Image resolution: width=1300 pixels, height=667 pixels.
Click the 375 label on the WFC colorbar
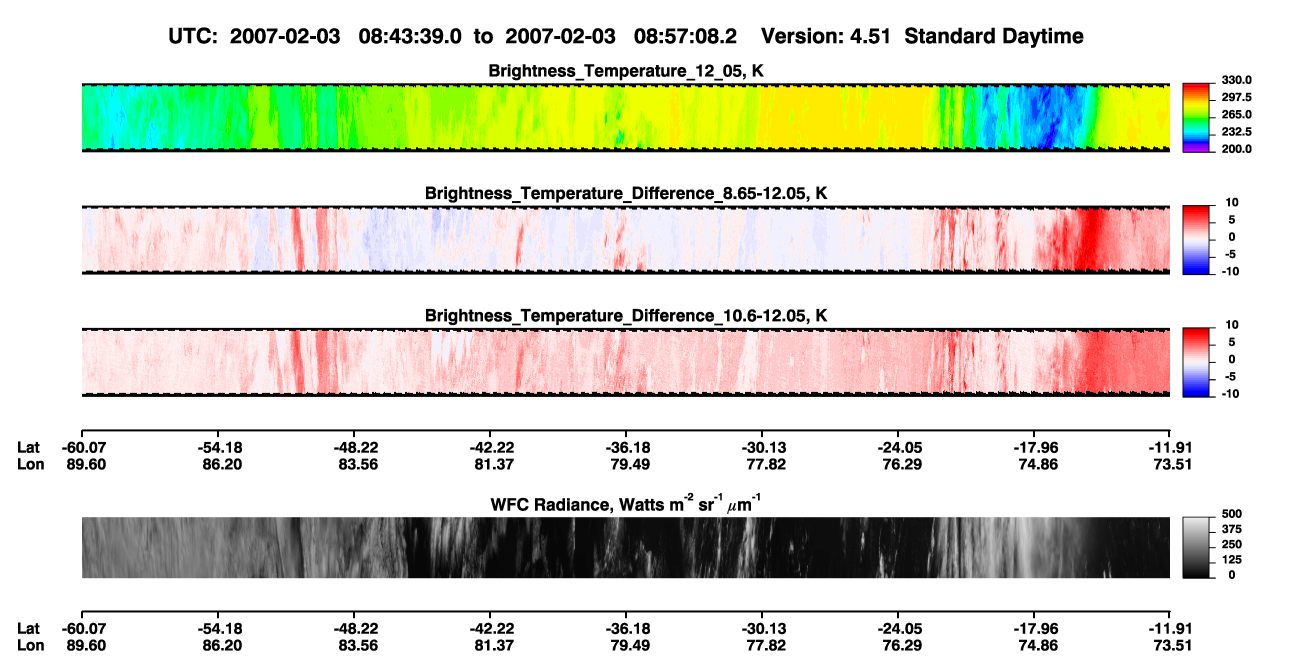point(1232,528)
